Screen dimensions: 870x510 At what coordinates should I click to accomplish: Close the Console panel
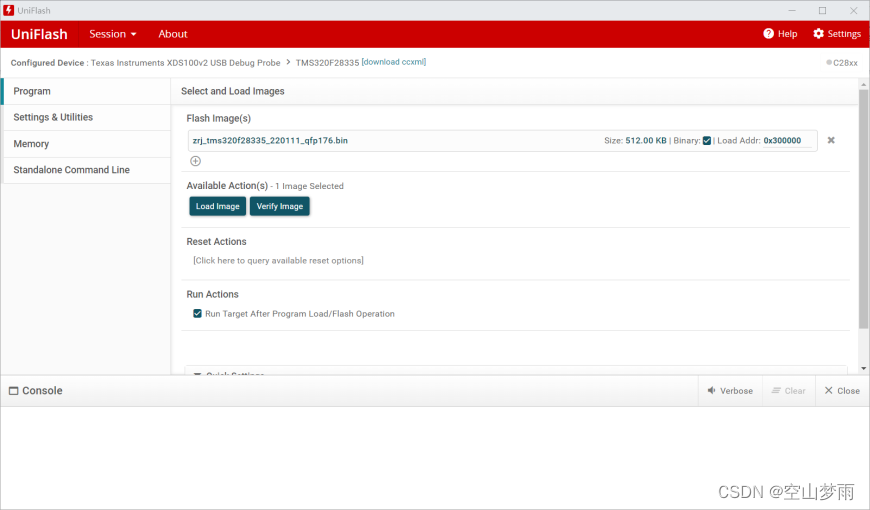tap(842, 391)
